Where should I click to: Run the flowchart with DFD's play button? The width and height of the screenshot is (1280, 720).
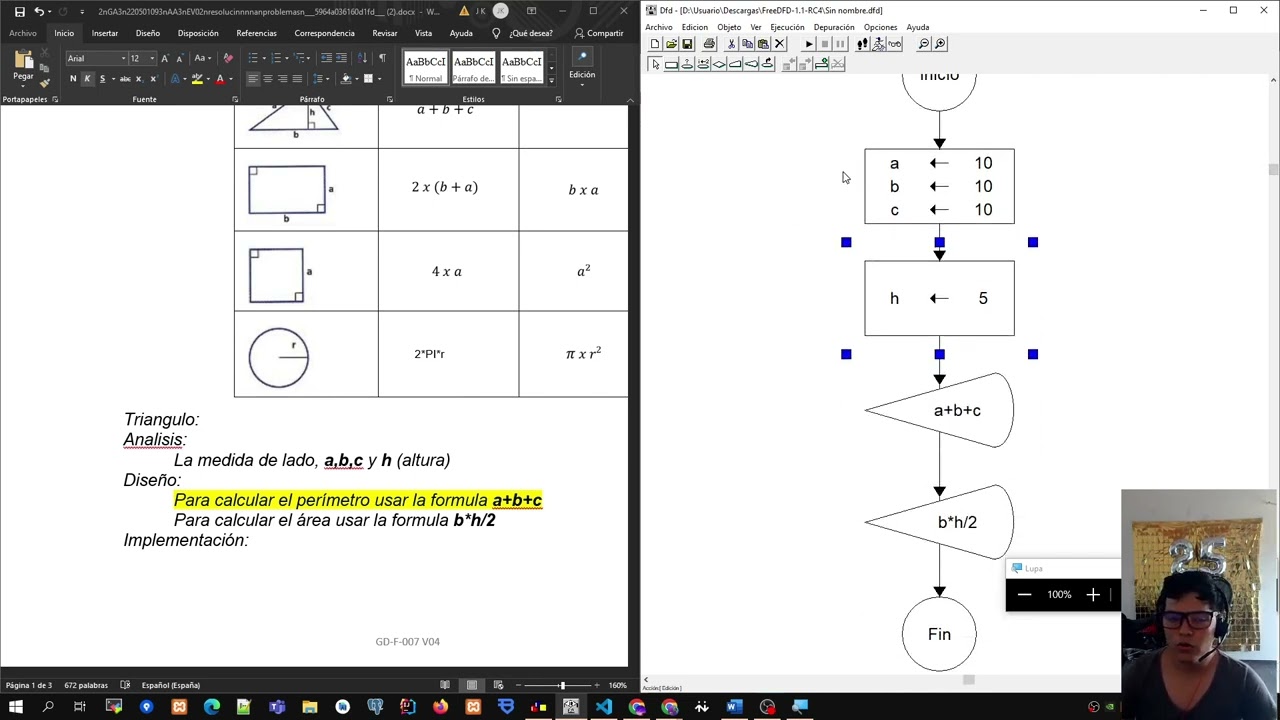click(809, 44)
